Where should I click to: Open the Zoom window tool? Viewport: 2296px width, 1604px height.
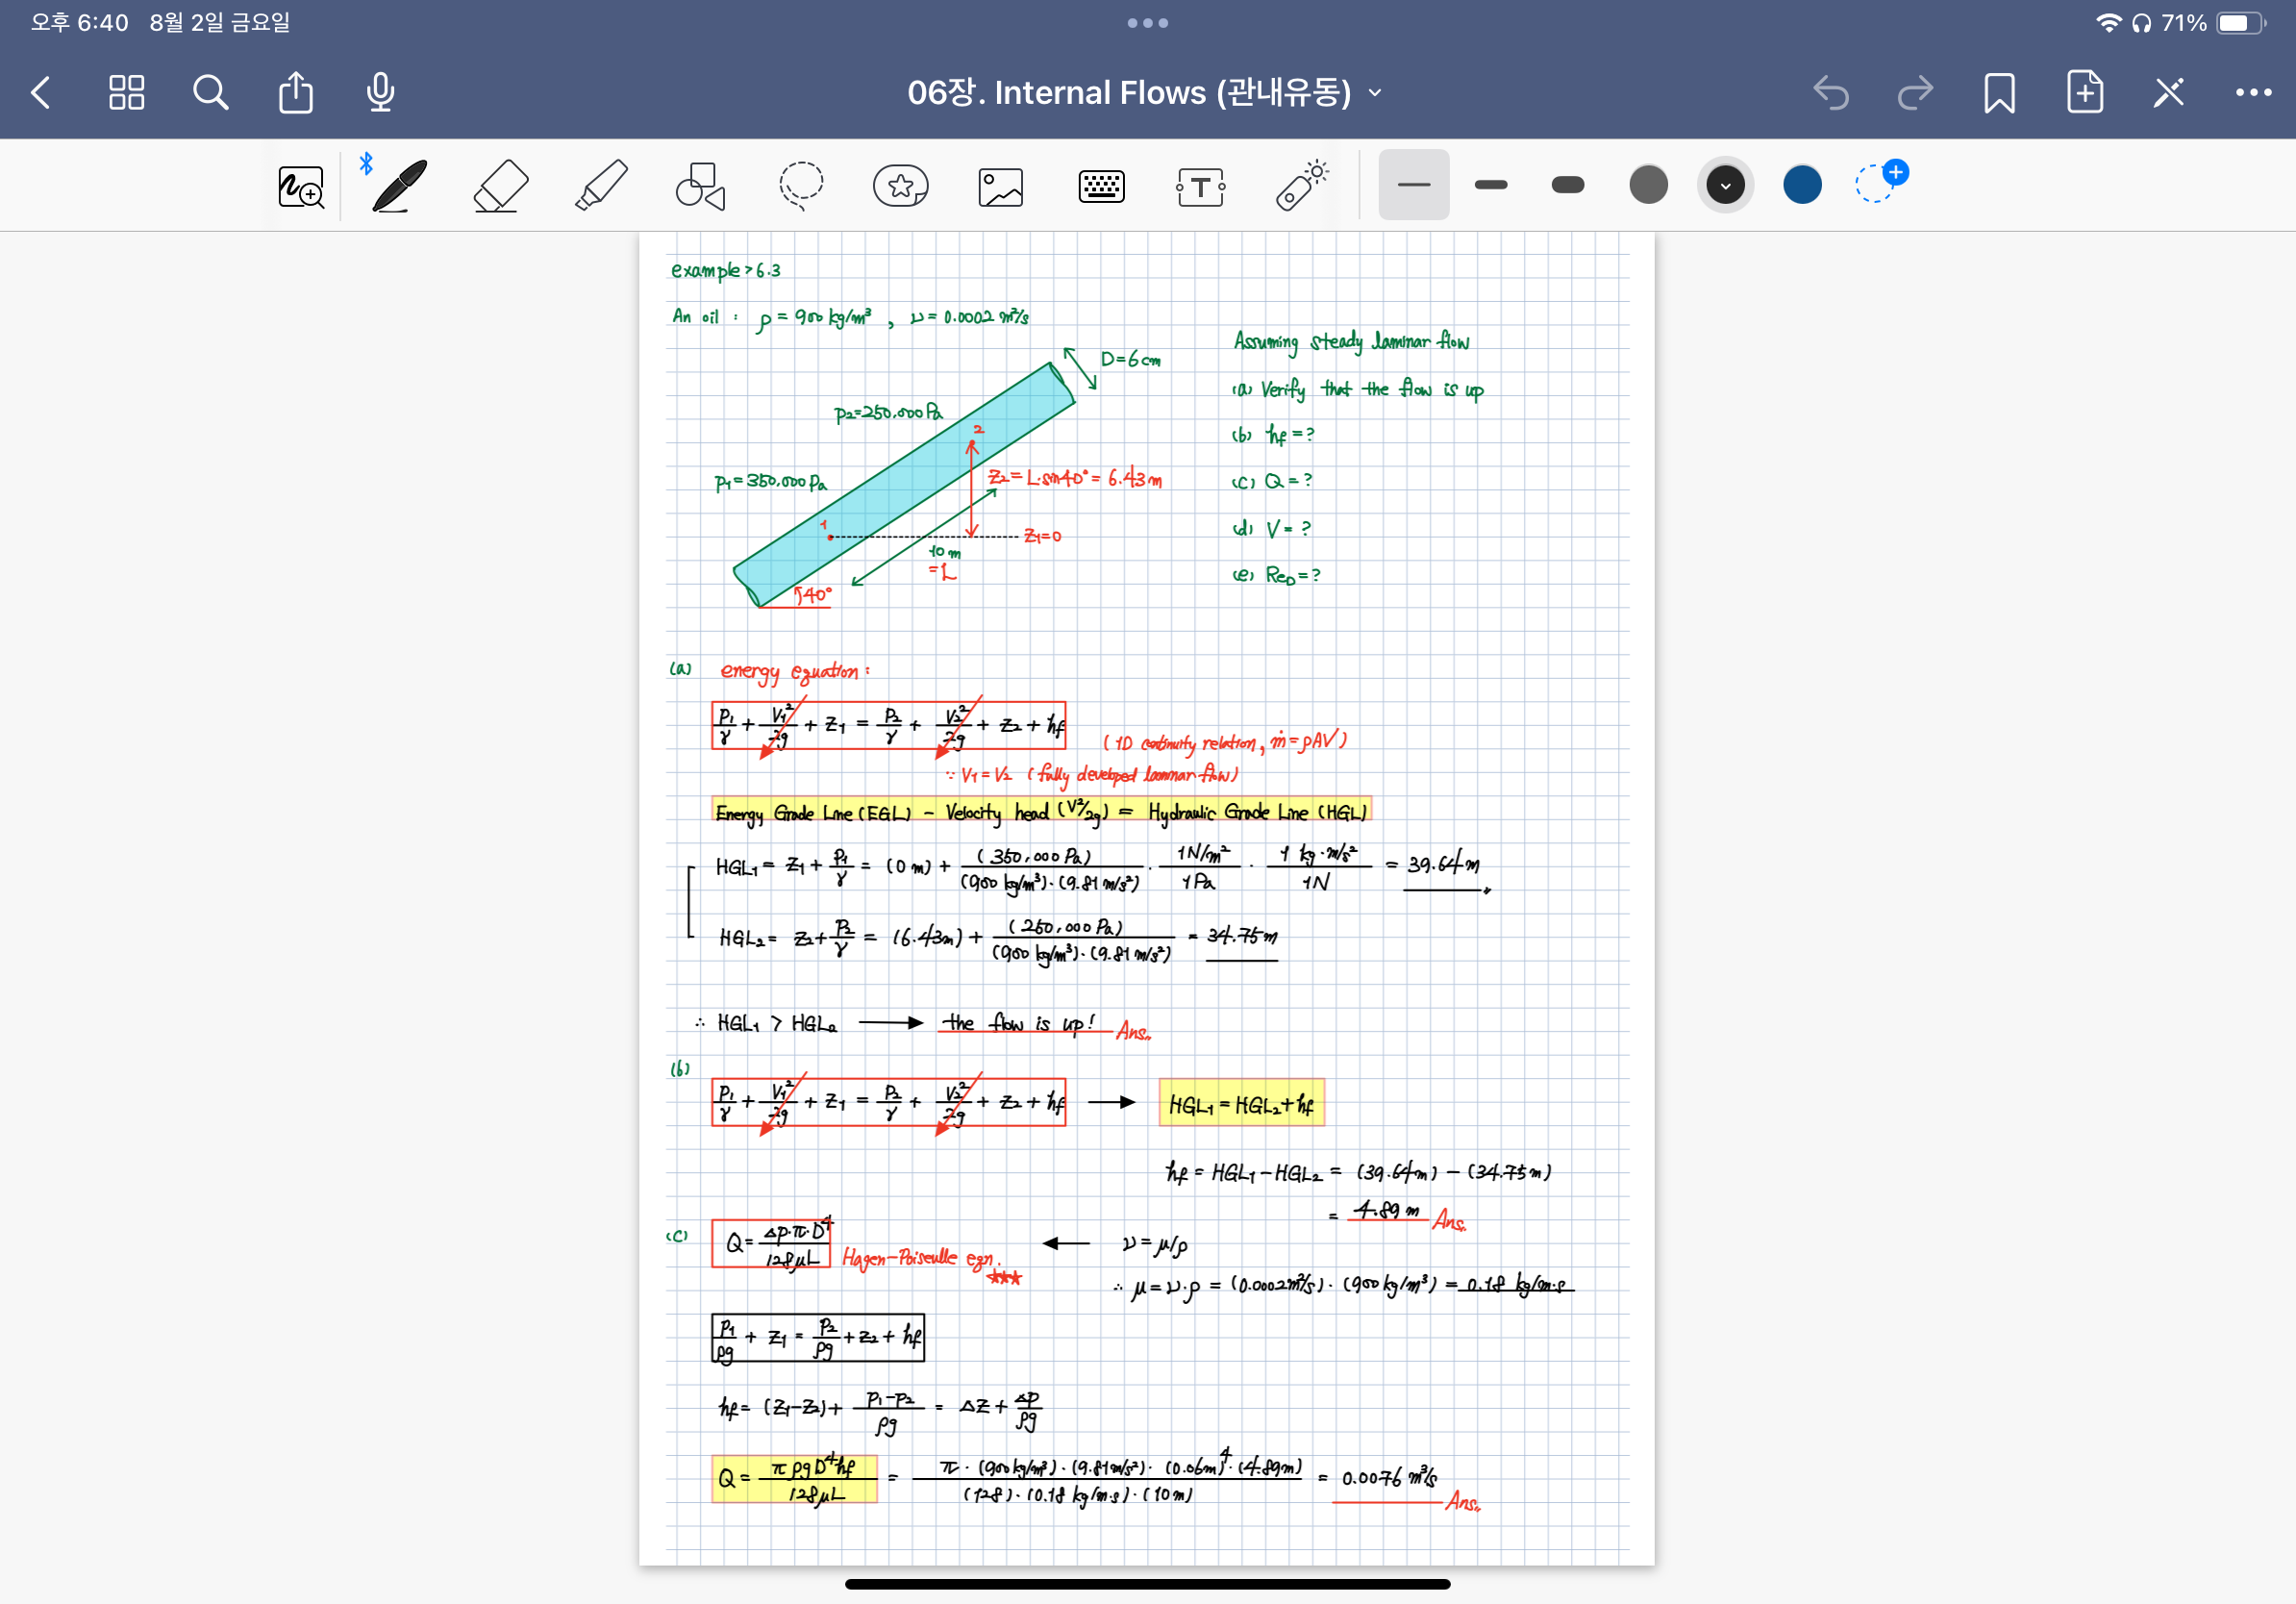300,186
